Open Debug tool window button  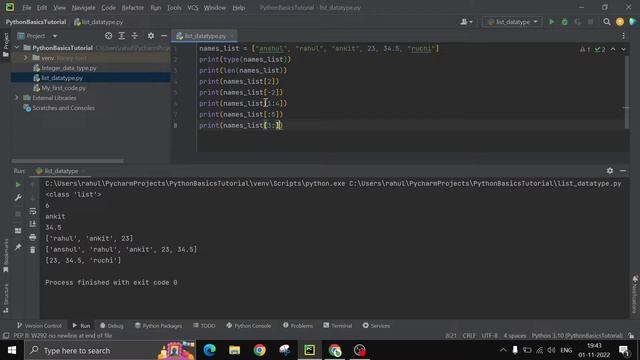[111, 326]
